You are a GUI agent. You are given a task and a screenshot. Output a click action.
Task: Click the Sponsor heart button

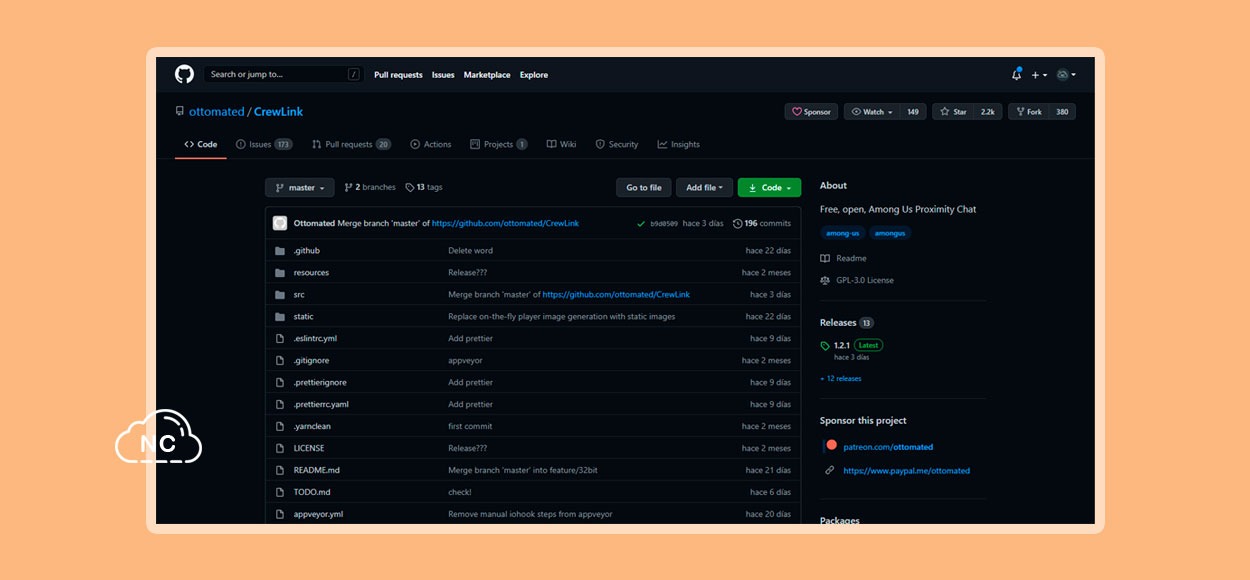(x=811, y=112)
